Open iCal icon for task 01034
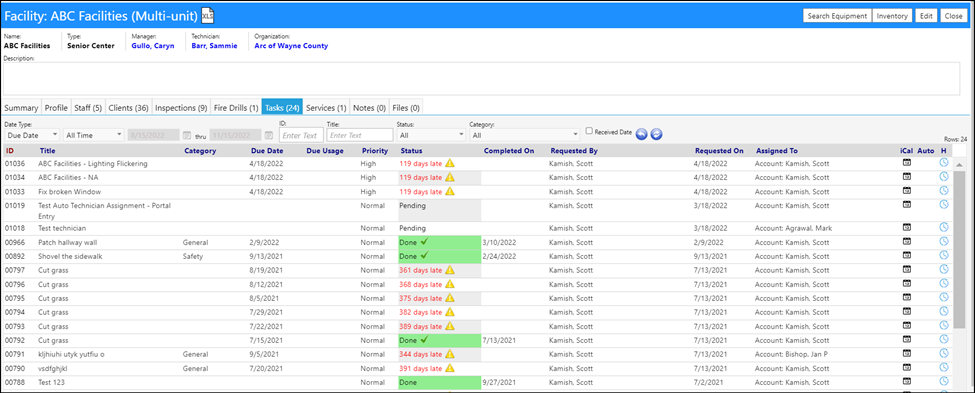975x393 pixels. [907, 177]
